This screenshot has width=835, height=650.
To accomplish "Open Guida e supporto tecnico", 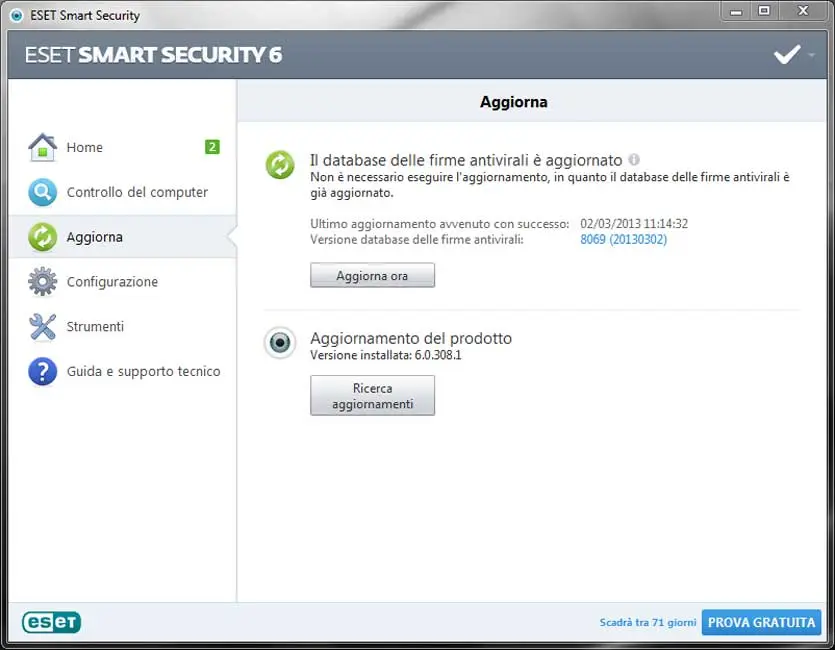I will (122, 371).
